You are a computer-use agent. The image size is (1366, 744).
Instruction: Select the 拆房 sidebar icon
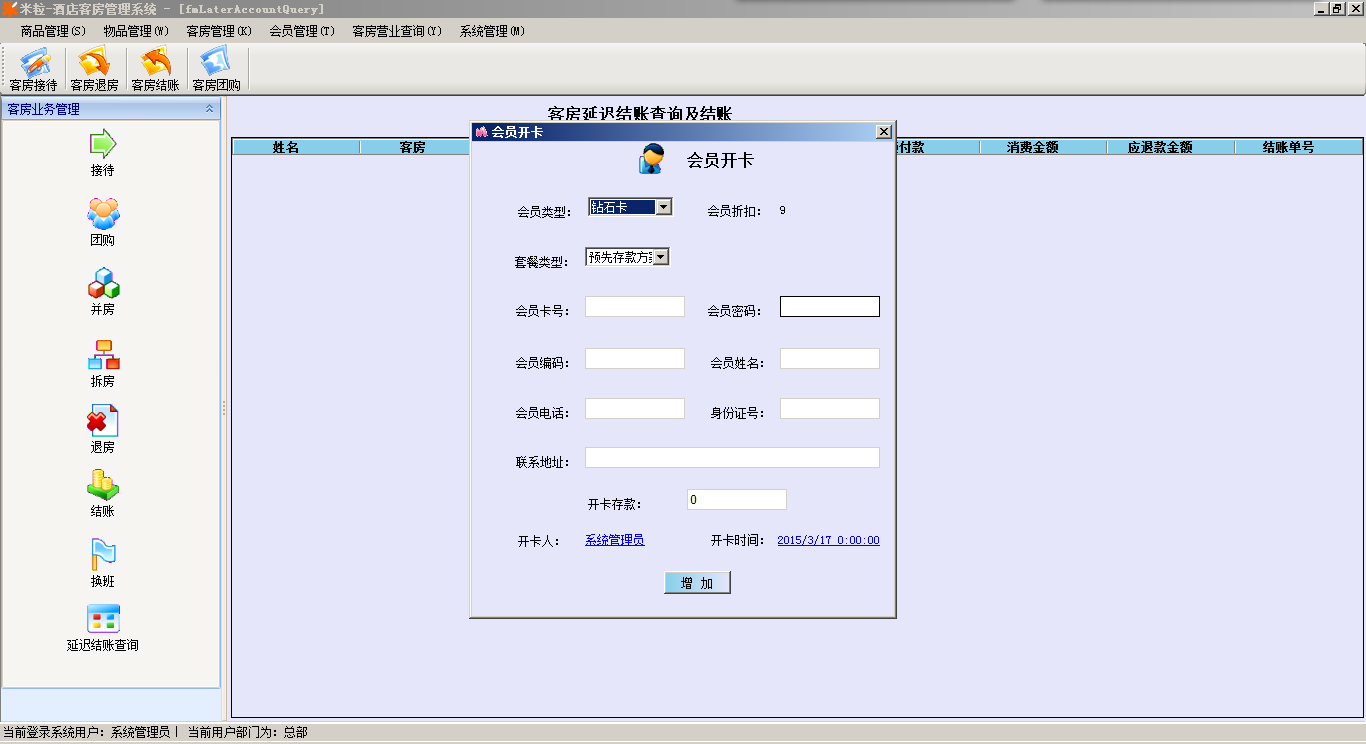point(103,355)
